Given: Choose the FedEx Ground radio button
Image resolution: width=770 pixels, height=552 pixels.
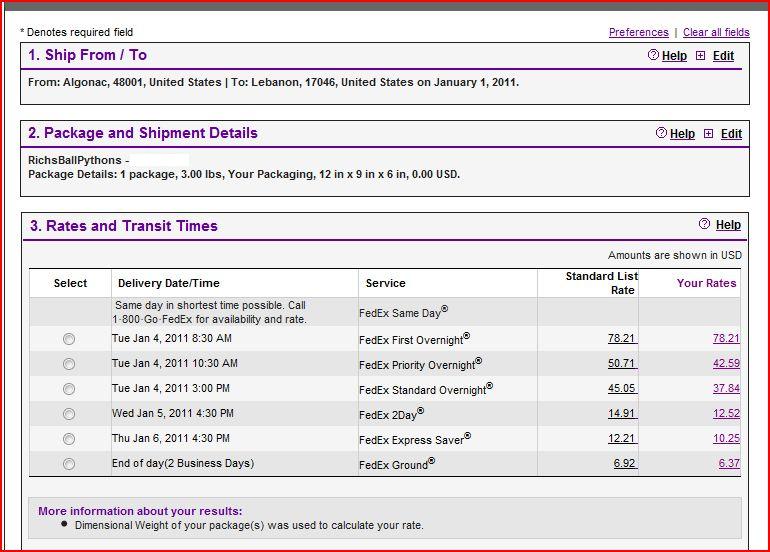Looking at the screenshot, I should click(x=69, y=464).
